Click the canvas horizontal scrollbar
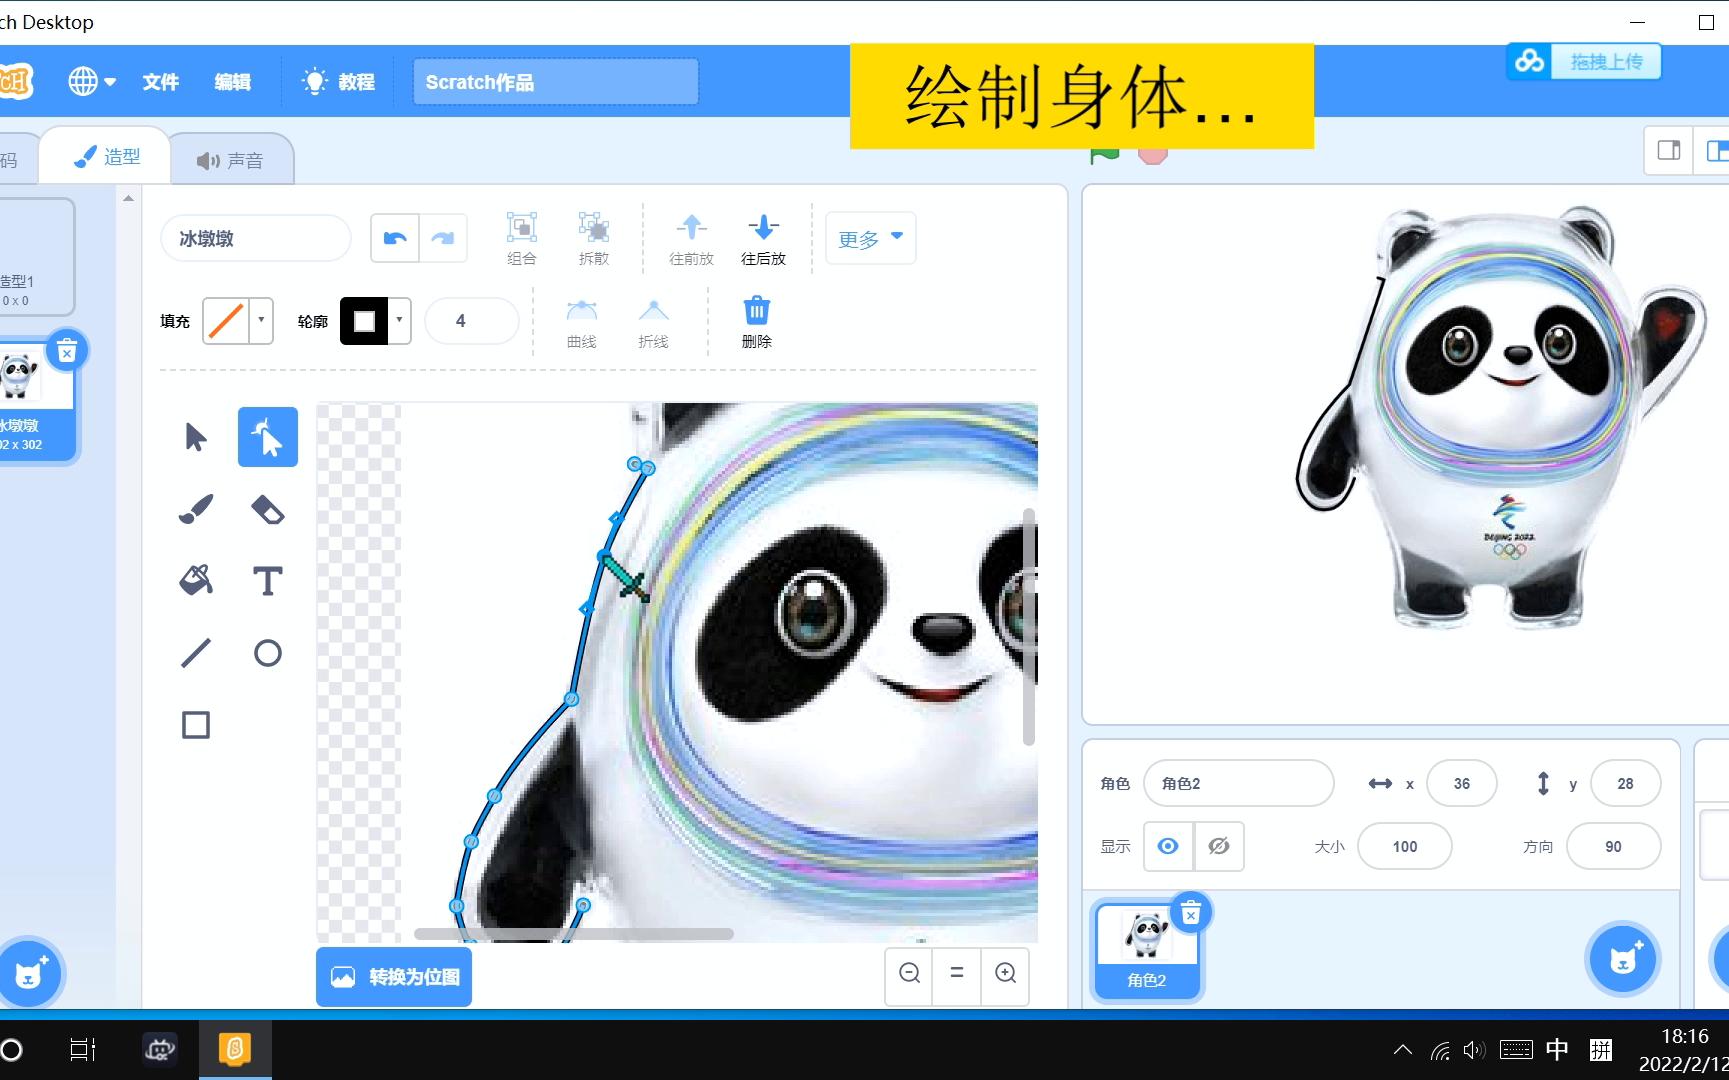 click(x=574, y=934)
